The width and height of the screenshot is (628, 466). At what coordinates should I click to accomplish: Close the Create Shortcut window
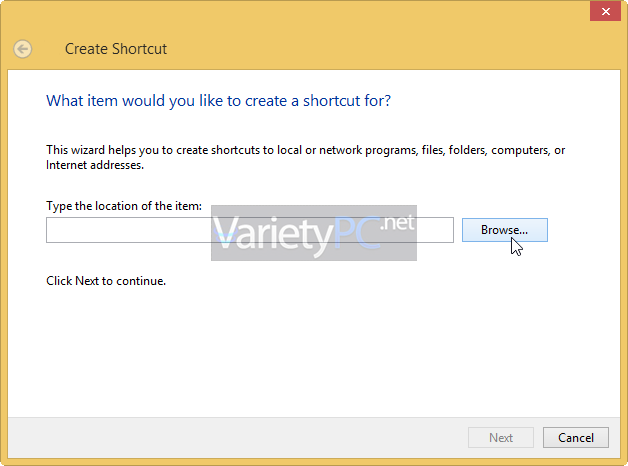click(606, 11)
